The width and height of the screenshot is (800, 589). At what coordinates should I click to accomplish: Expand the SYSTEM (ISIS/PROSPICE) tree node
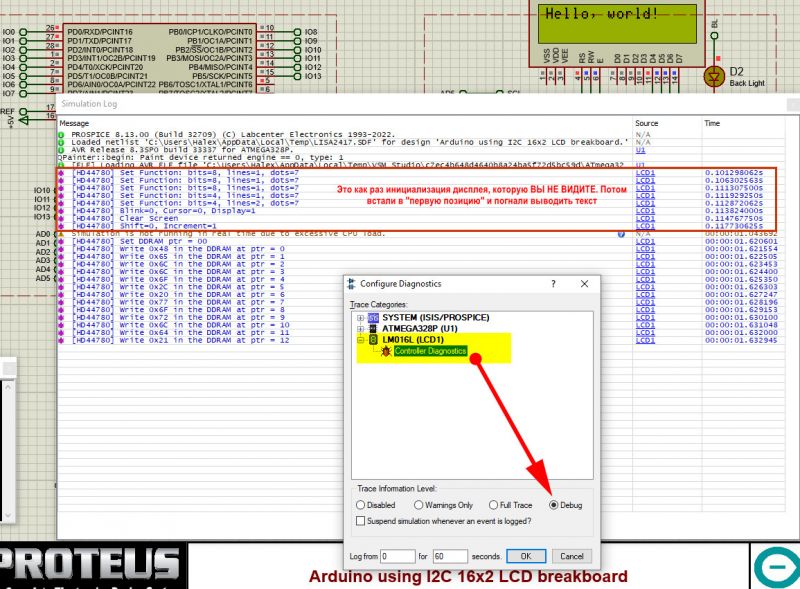click(360, 317)
